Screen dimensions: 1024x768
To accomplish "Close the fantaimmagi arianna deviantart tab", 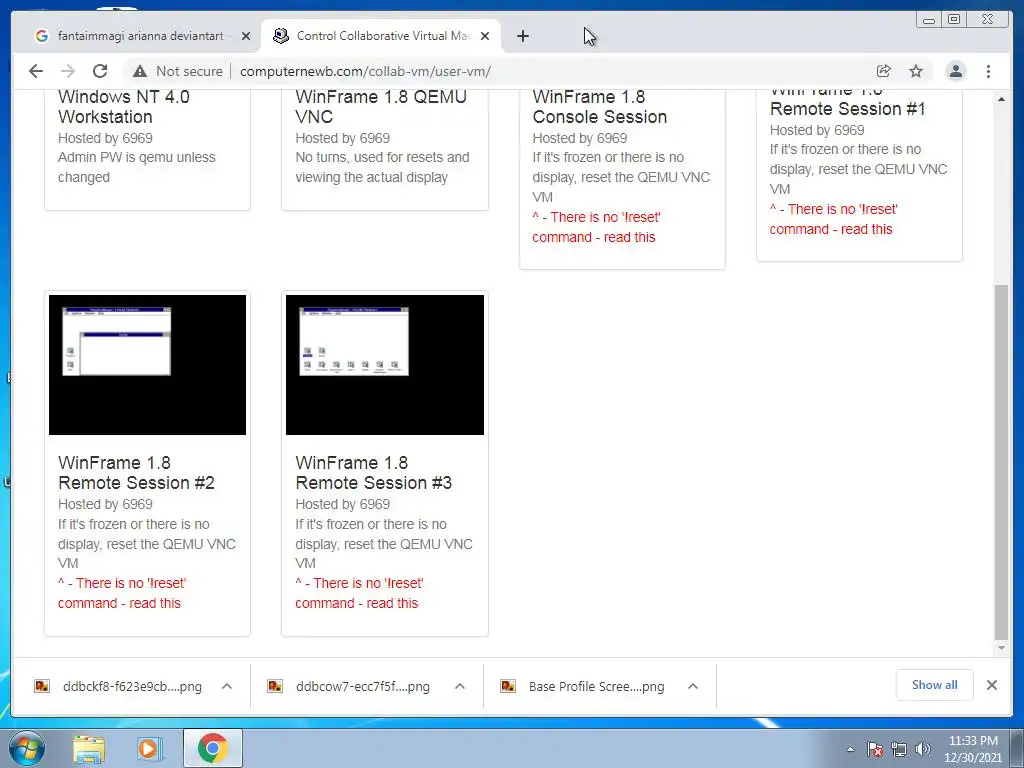I will [x=246, y=37].
